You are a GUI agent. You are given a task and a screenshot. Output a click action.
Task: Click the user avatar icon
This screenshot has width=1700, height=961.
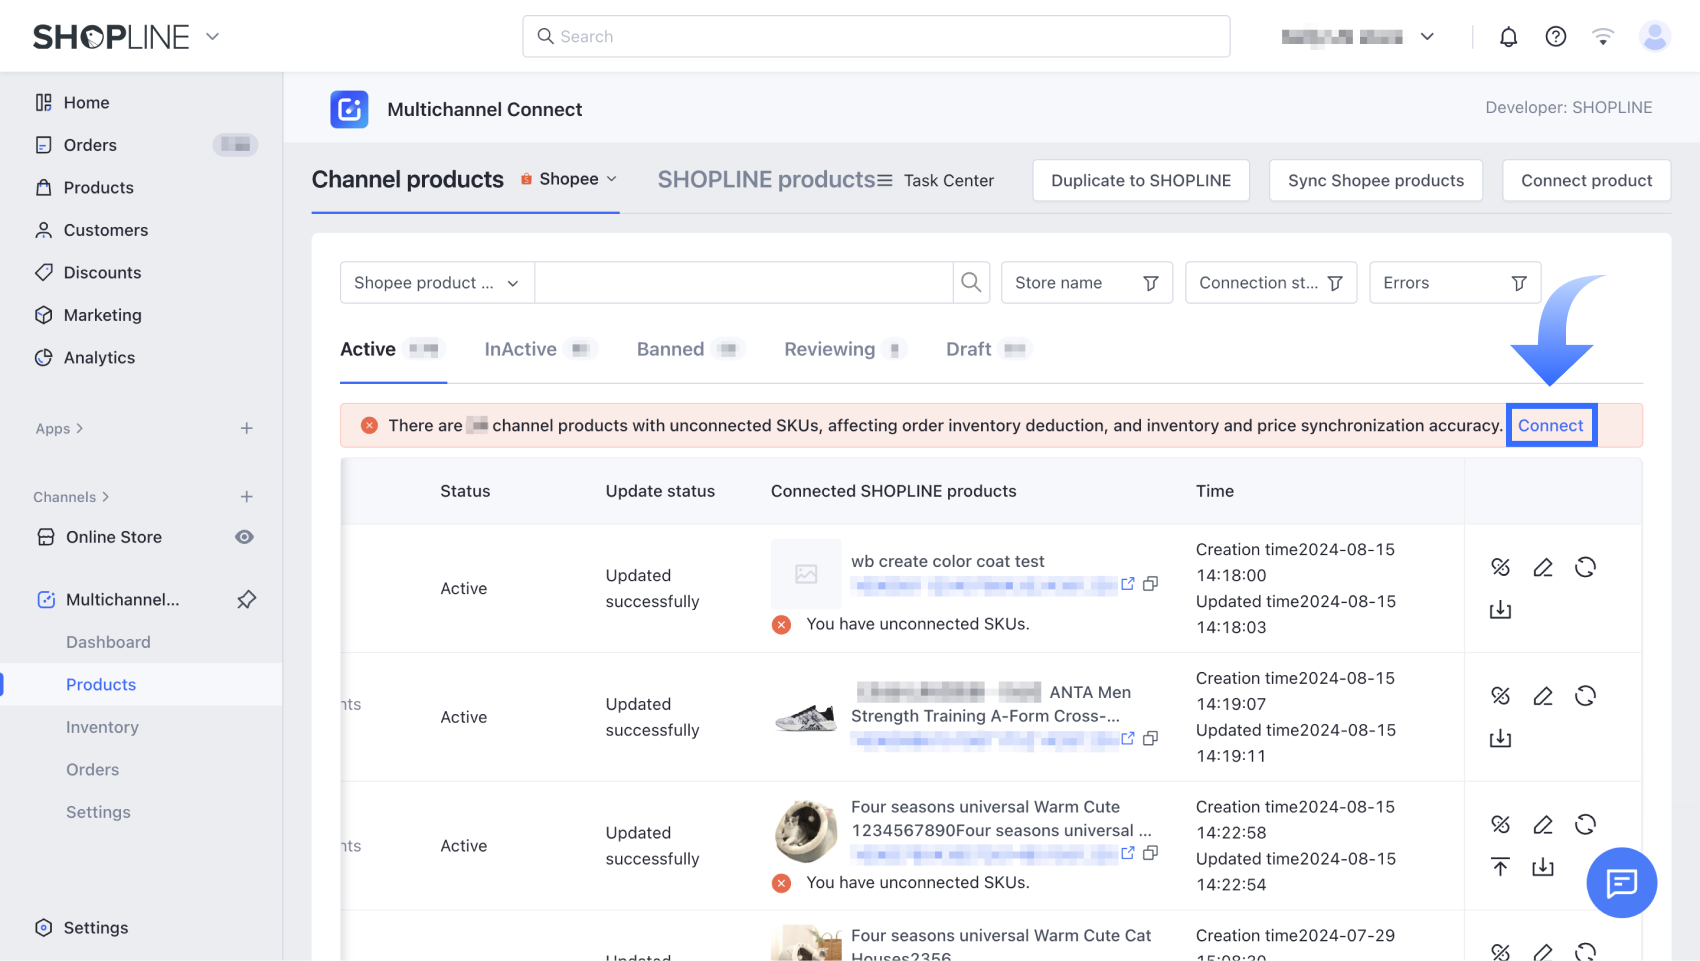[1654, 37]
